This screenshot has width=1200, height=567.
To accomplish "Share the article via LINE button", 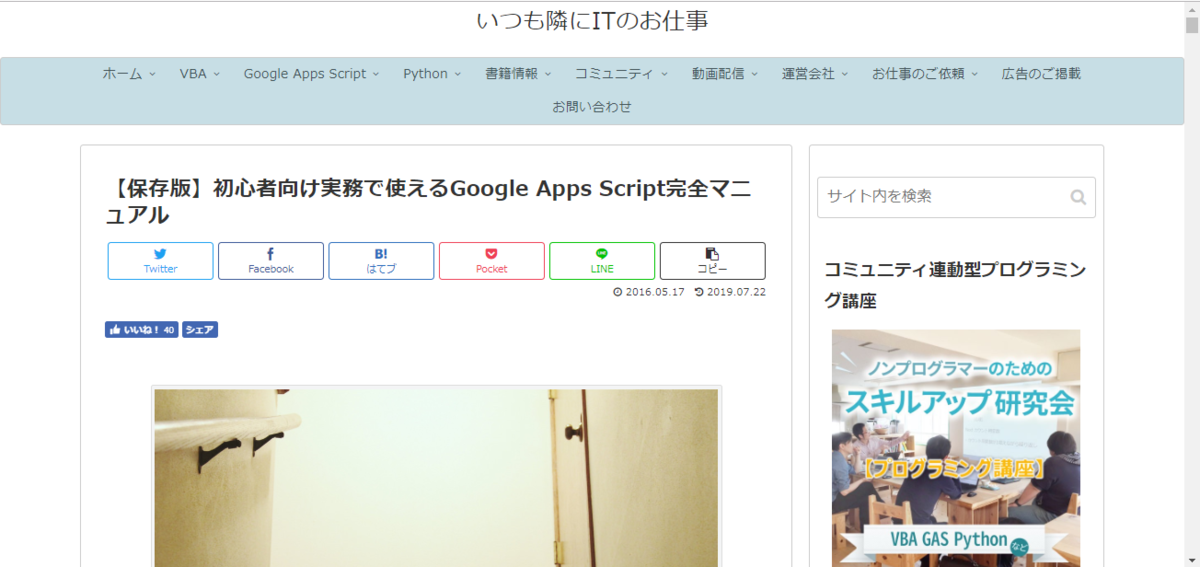I will click(x=602, y=261).
